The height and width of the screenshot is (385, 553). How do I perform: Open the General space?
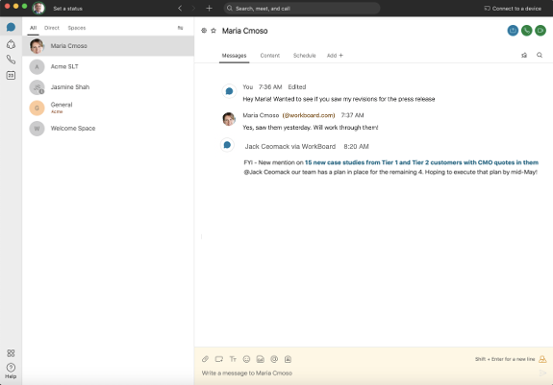[x=108, y=108]
